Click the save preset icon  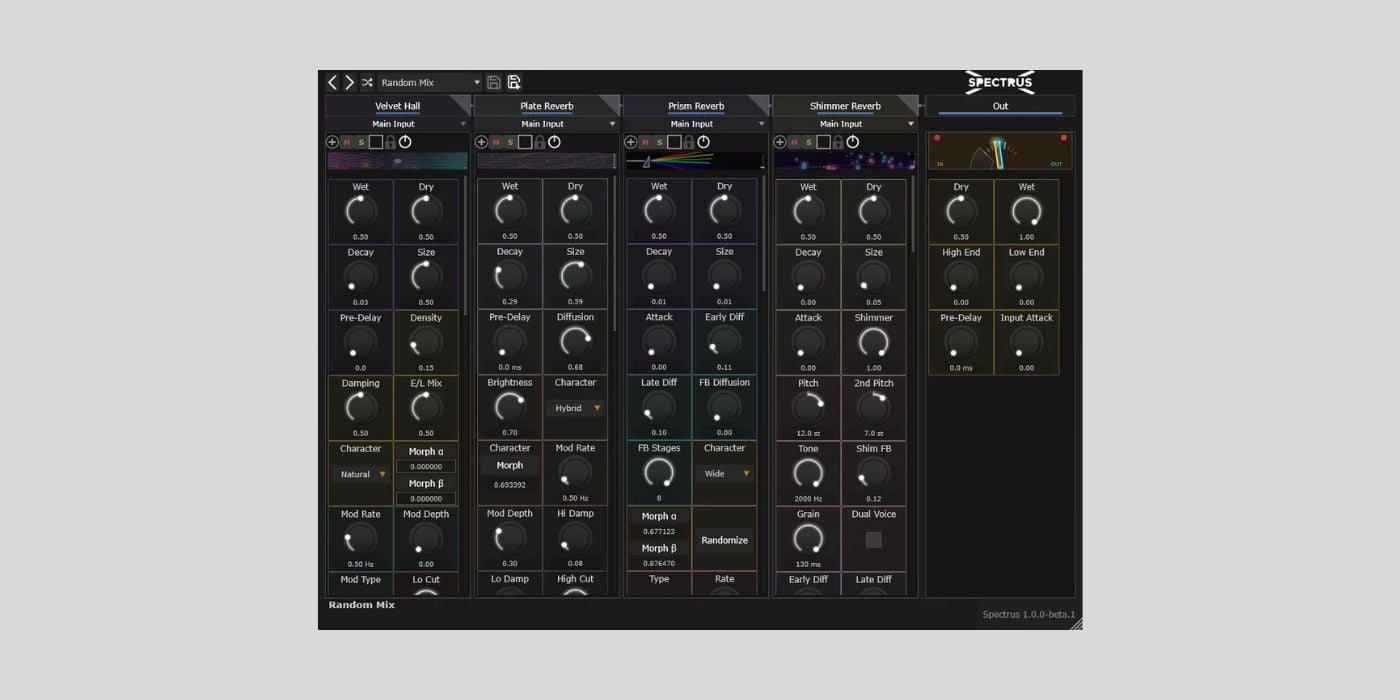[494, 82]
